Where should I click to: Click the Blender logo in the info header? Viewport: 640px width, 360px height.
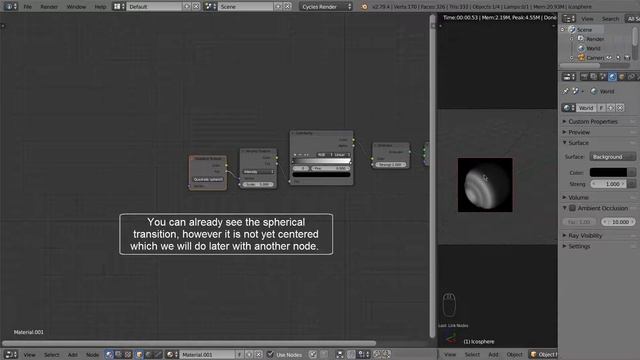pyautogui.click(x=363, y=7)
